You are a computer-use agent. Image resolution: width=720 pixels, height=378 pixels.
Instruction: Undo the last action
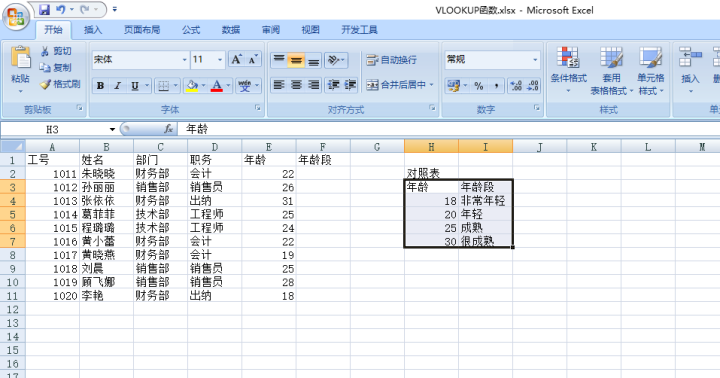[x=61, y=9]
